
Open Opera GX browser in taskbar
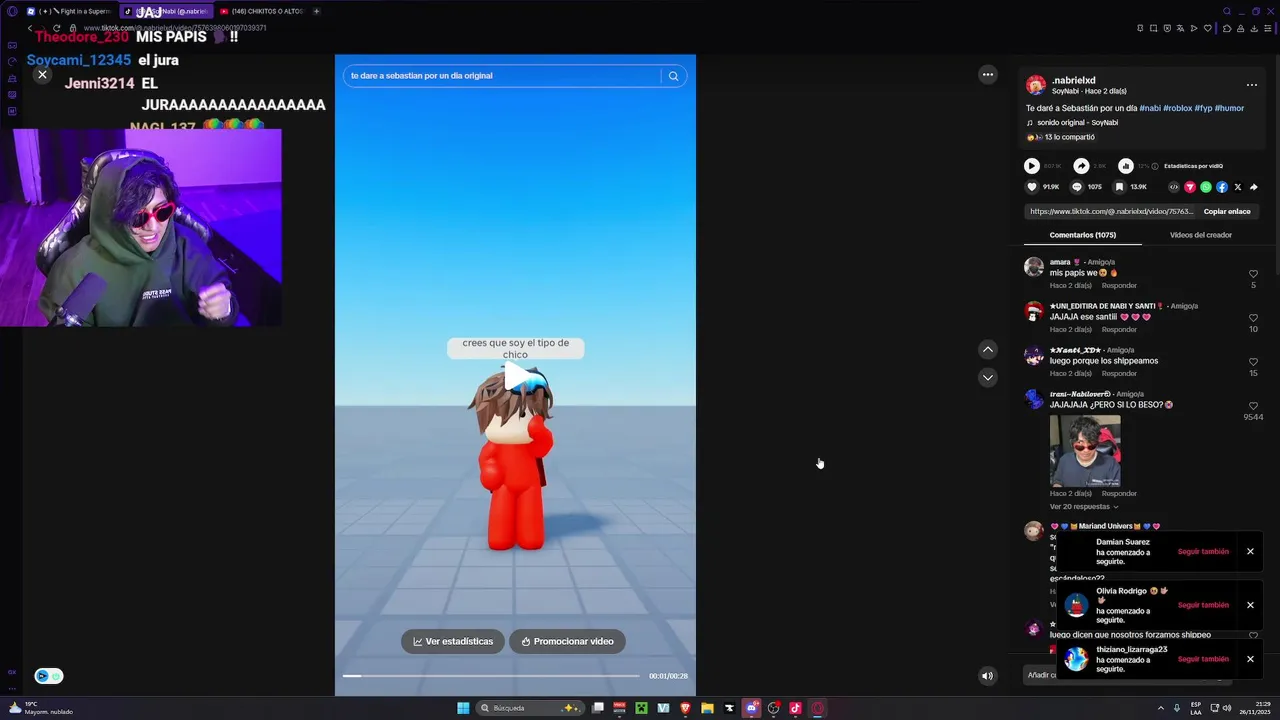pyautogui.click(x=817, y=708)
